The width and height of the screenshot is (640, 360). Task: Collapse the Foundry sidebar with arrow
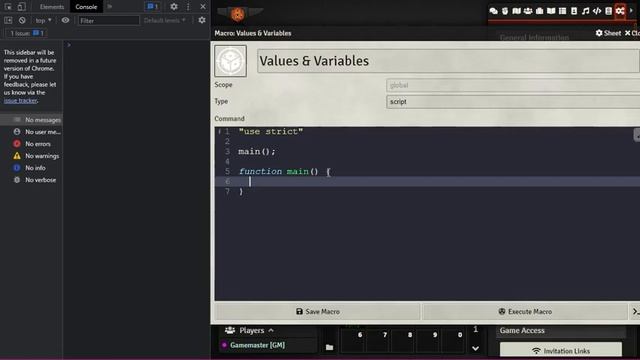(x=631, y=11)
